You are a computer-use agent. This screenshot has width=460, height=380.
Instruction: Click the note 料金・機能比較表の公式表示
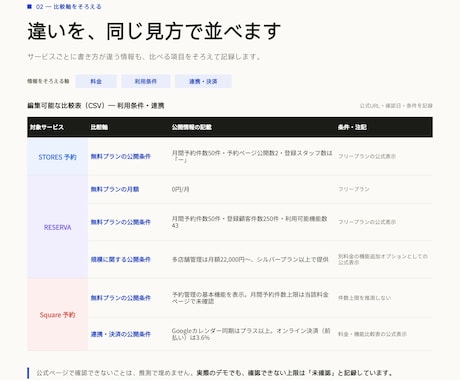pos(372,334)
